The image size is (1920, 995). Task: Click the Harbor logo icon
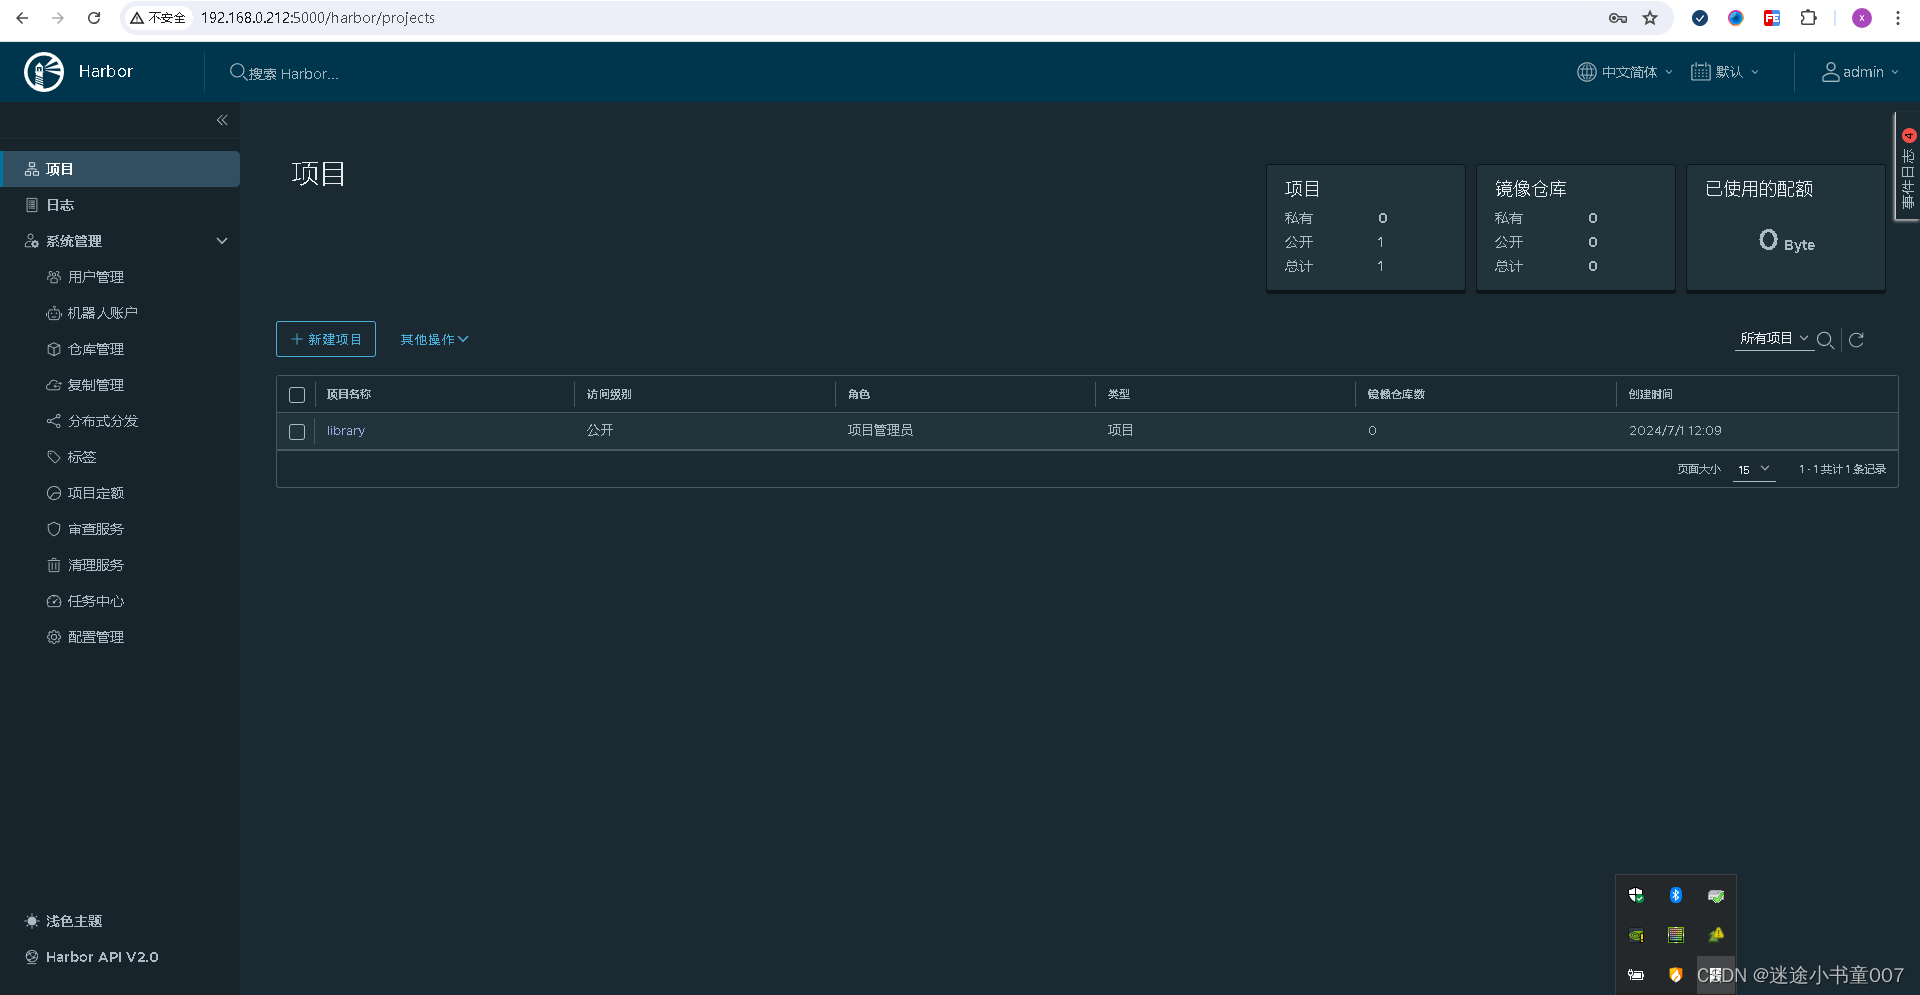44,72
